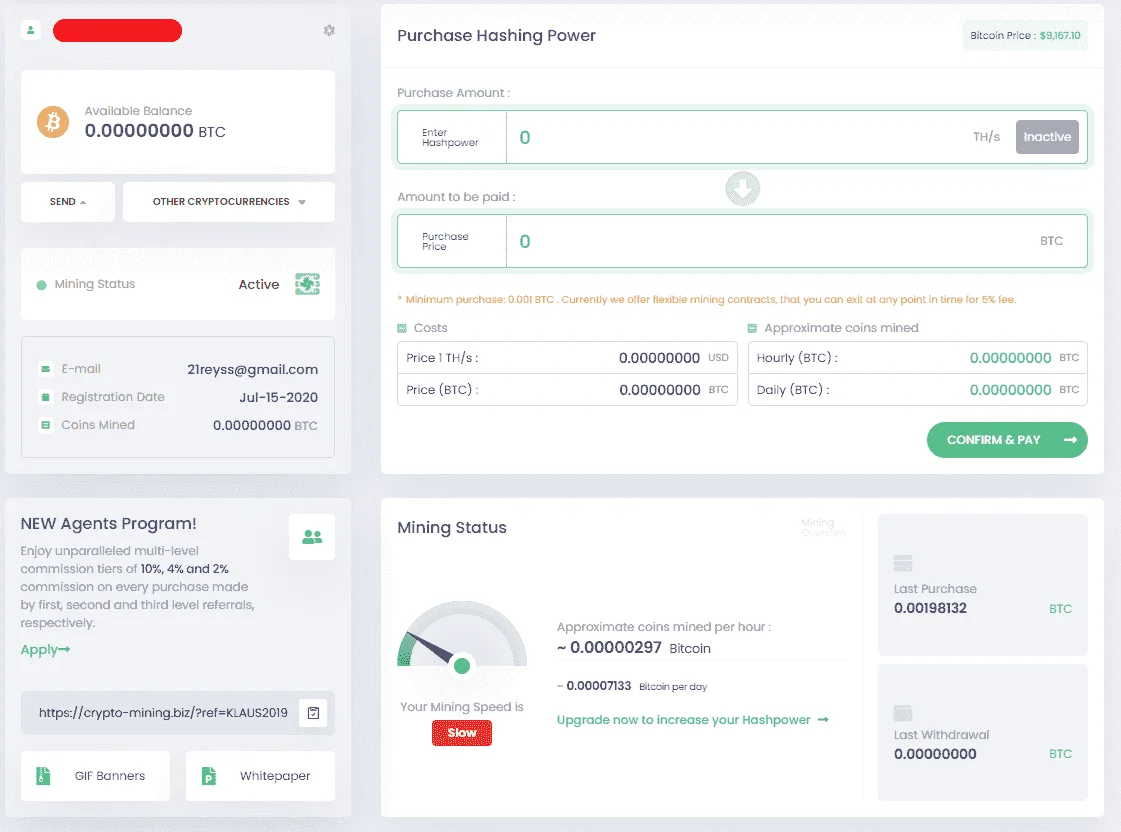Viewport: 1121px width, 832px height.
Task: Click the mining fan icon beside Active
Action: click(307, 284)
